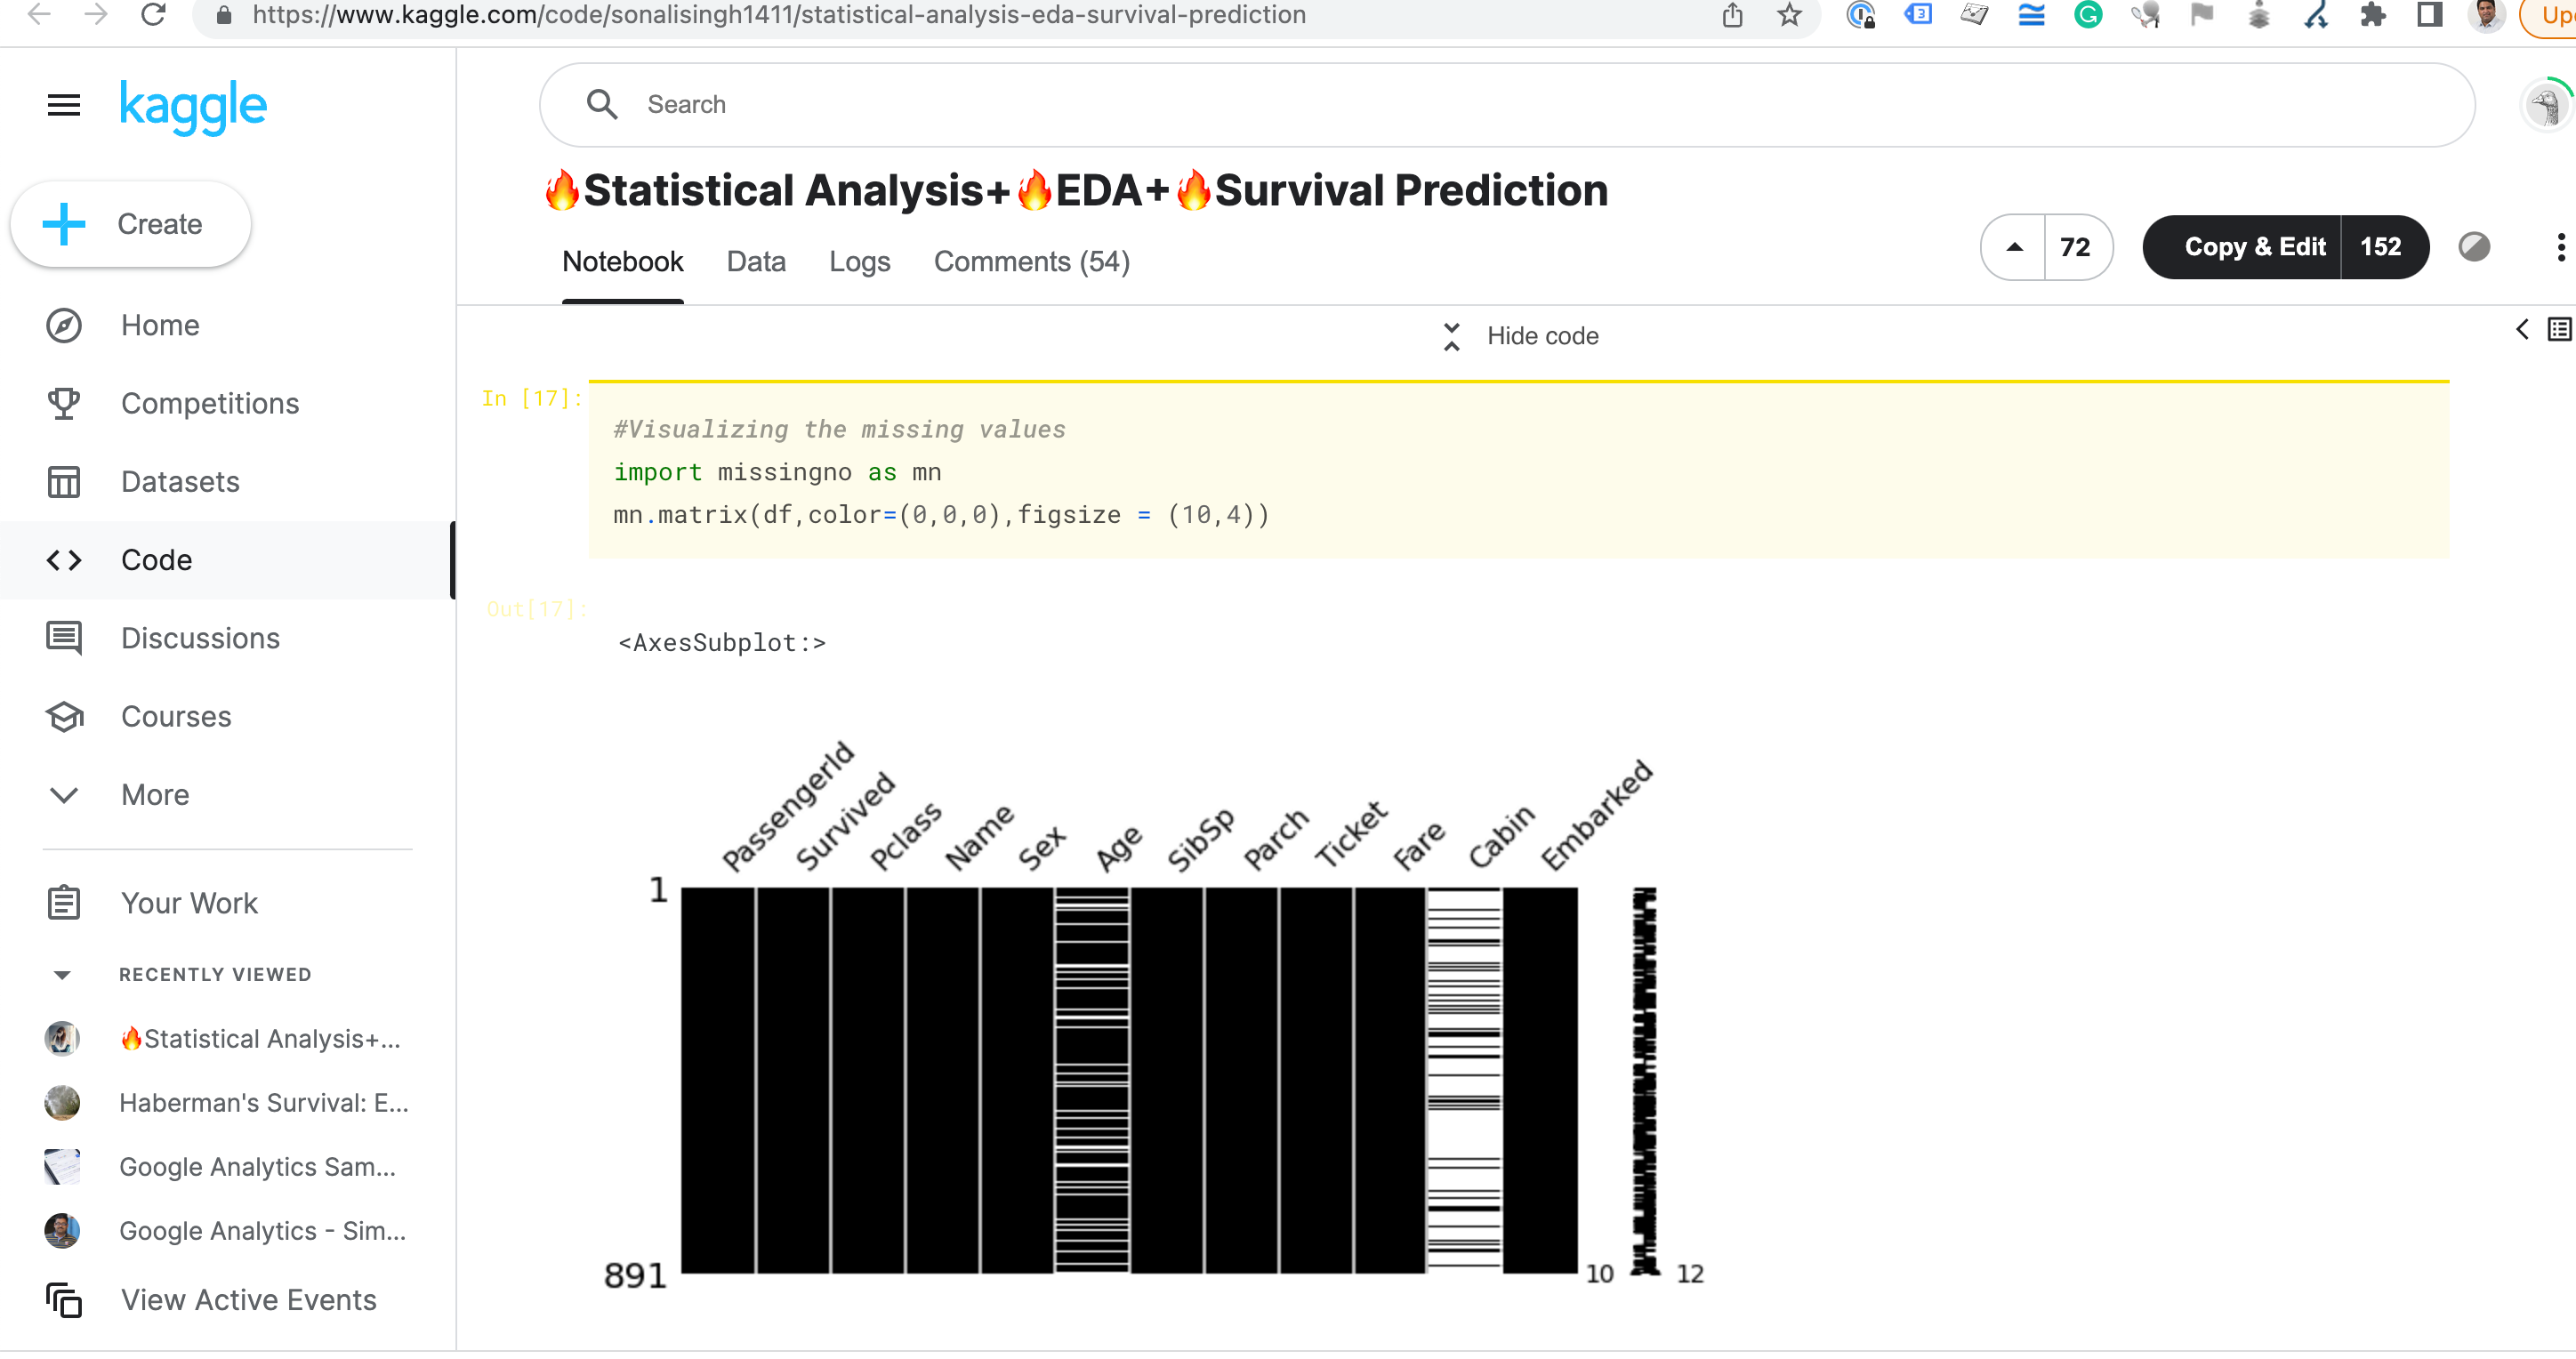
Task: Collapse the right panel with the chevron
Action: [2521, 329]
